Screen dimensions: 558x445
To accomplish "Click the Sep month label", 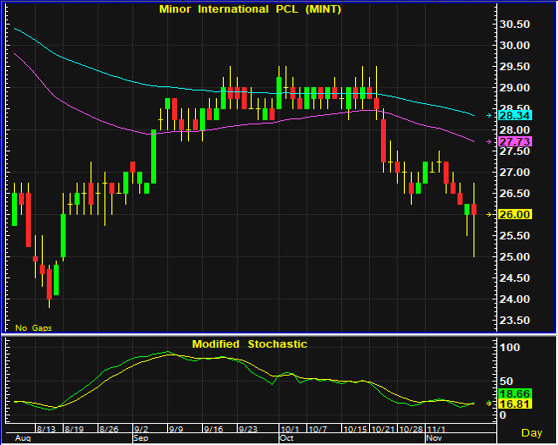I will (x=141, y=438).
